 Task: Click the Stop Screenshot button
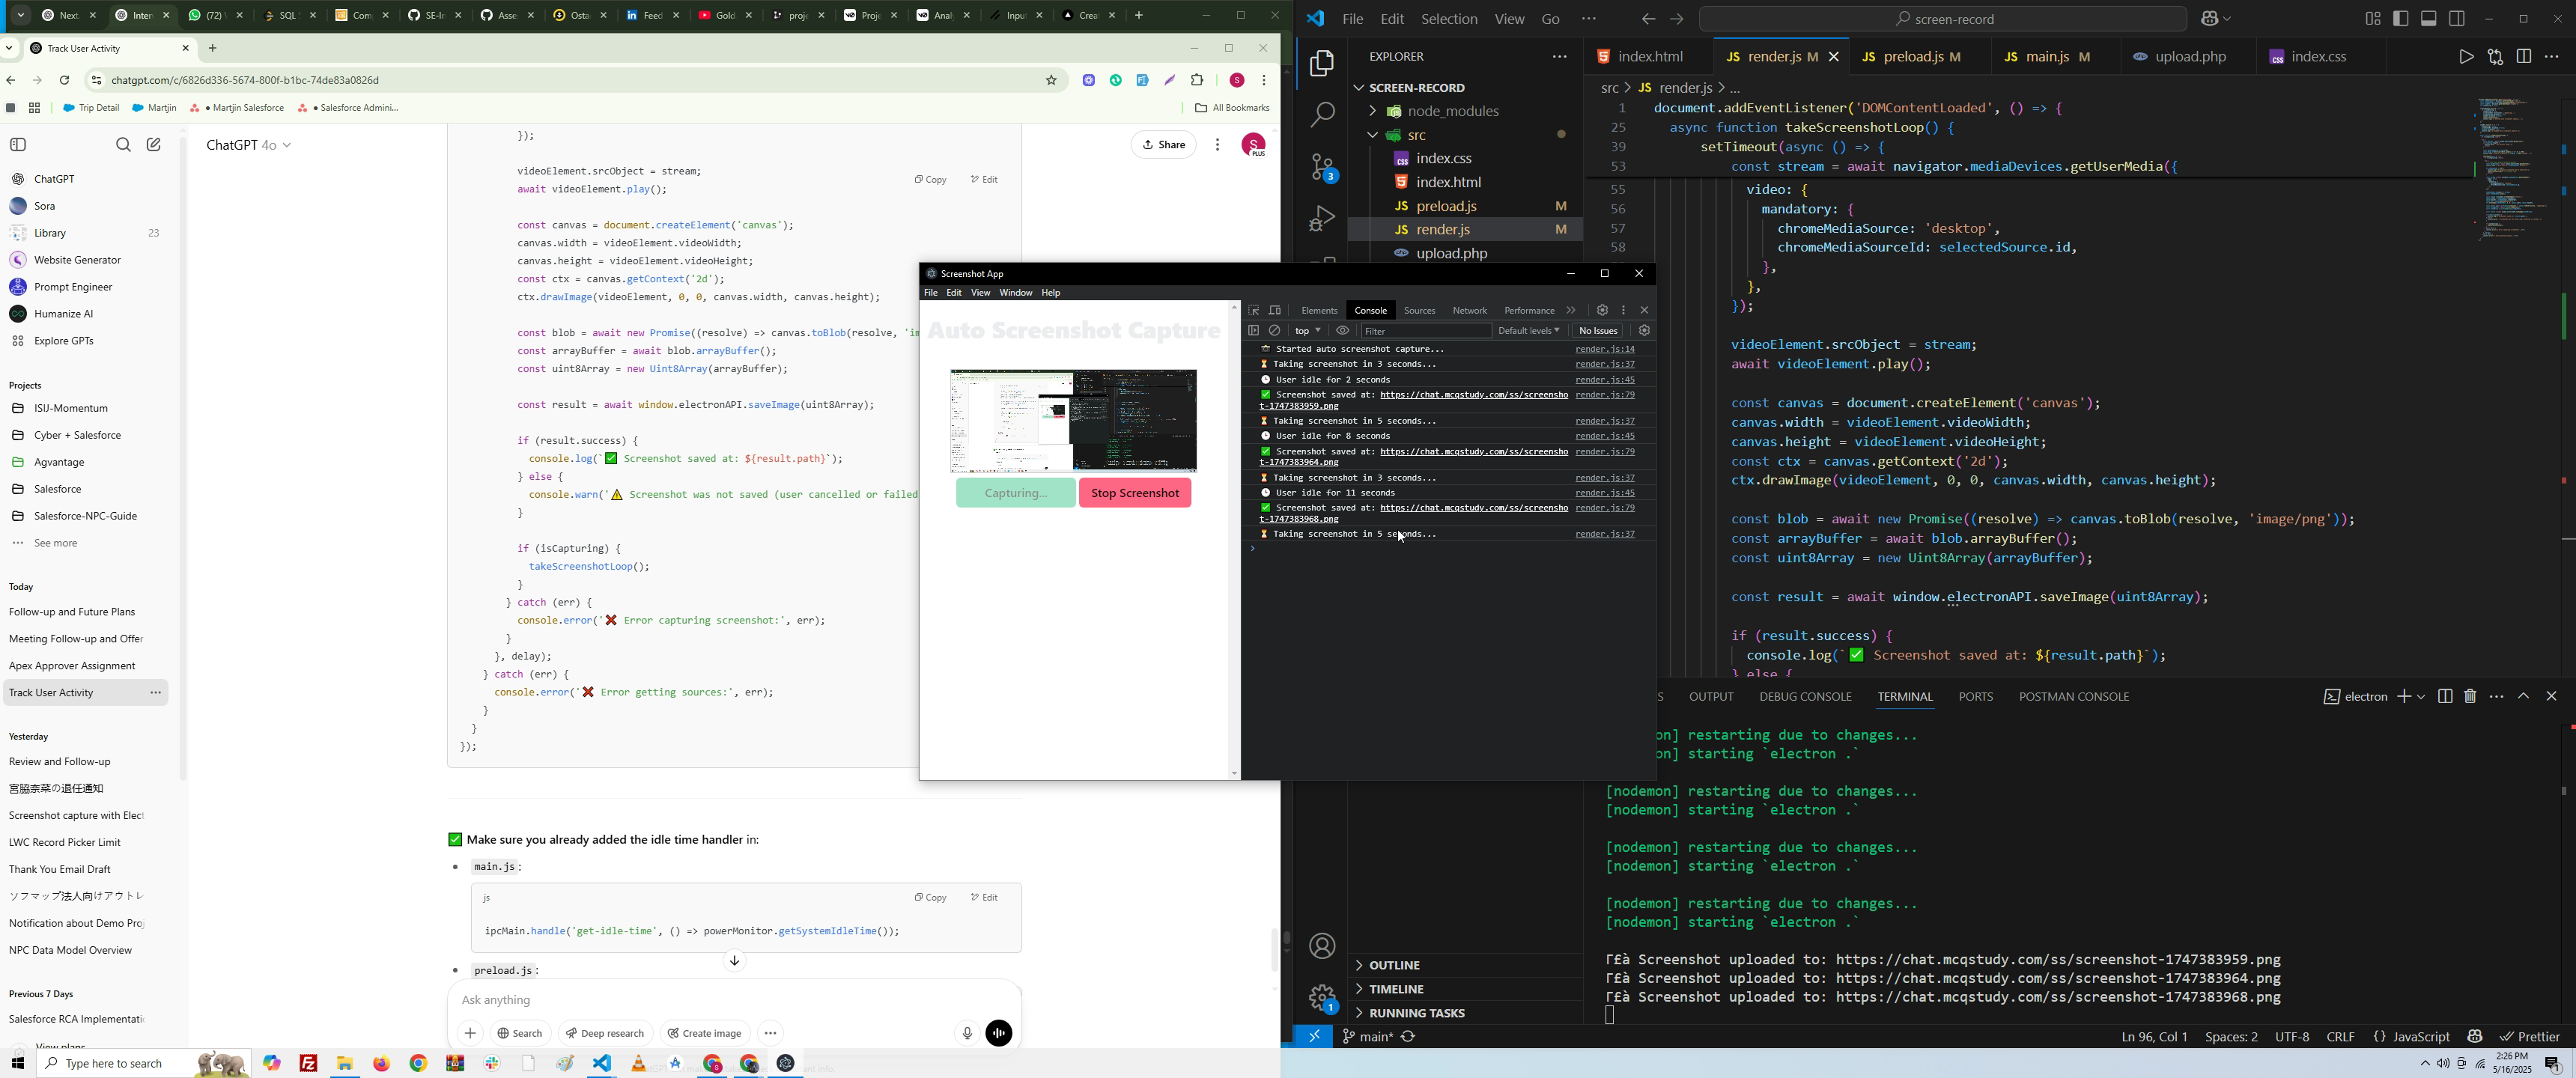(1134, 493)
